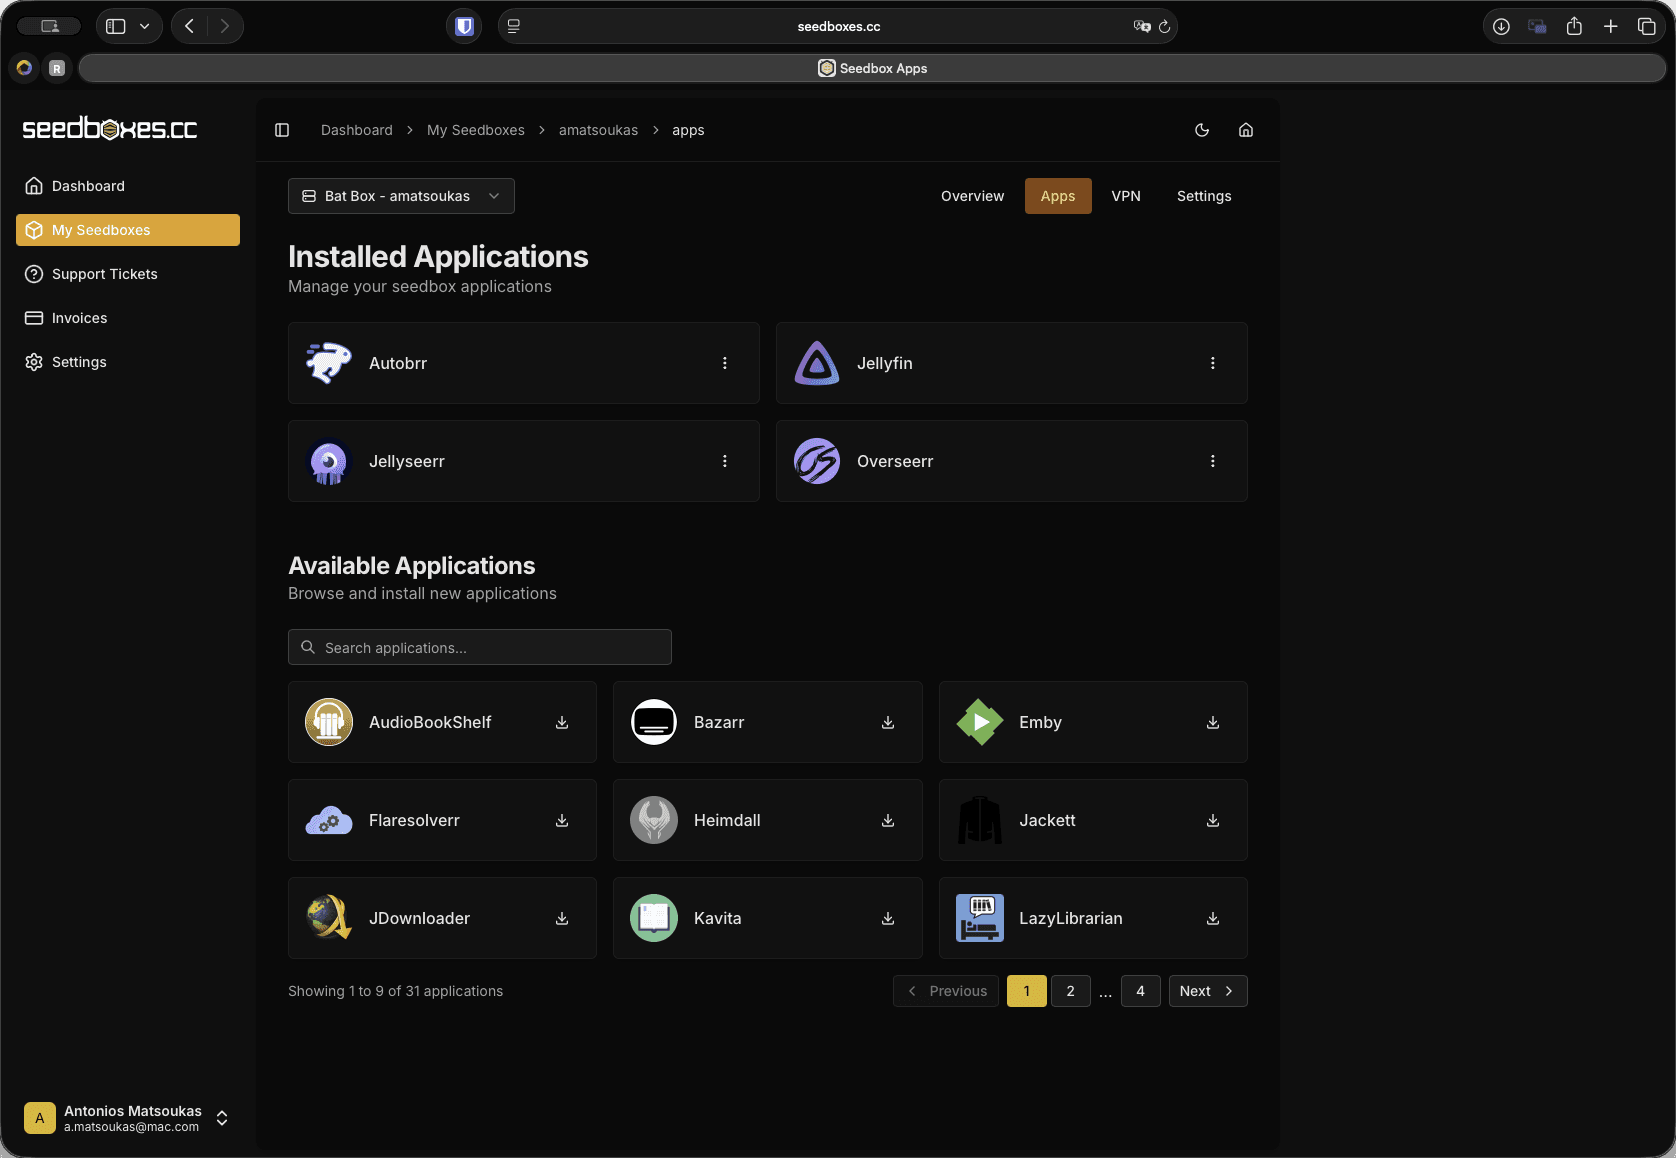Install Kavita via its download icon
This screenshot has height=1158, width=1676.
(x=888, y=918)
